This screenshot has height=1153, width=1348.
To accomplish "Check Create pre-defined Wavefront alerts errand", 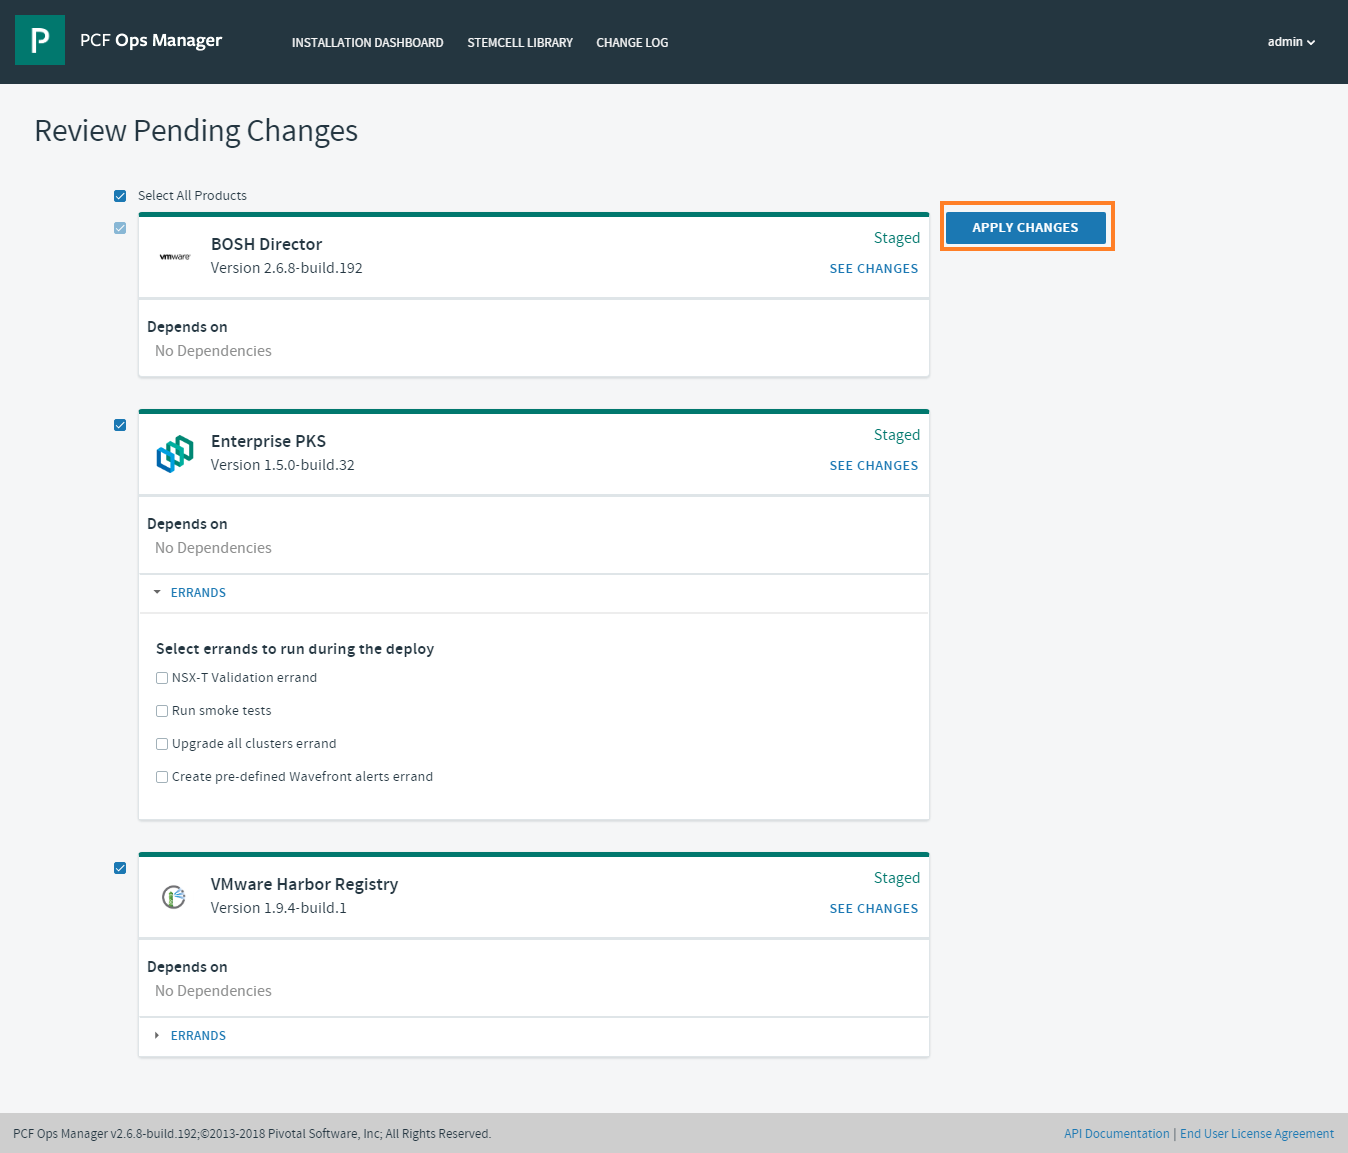I will click(162, 777).
